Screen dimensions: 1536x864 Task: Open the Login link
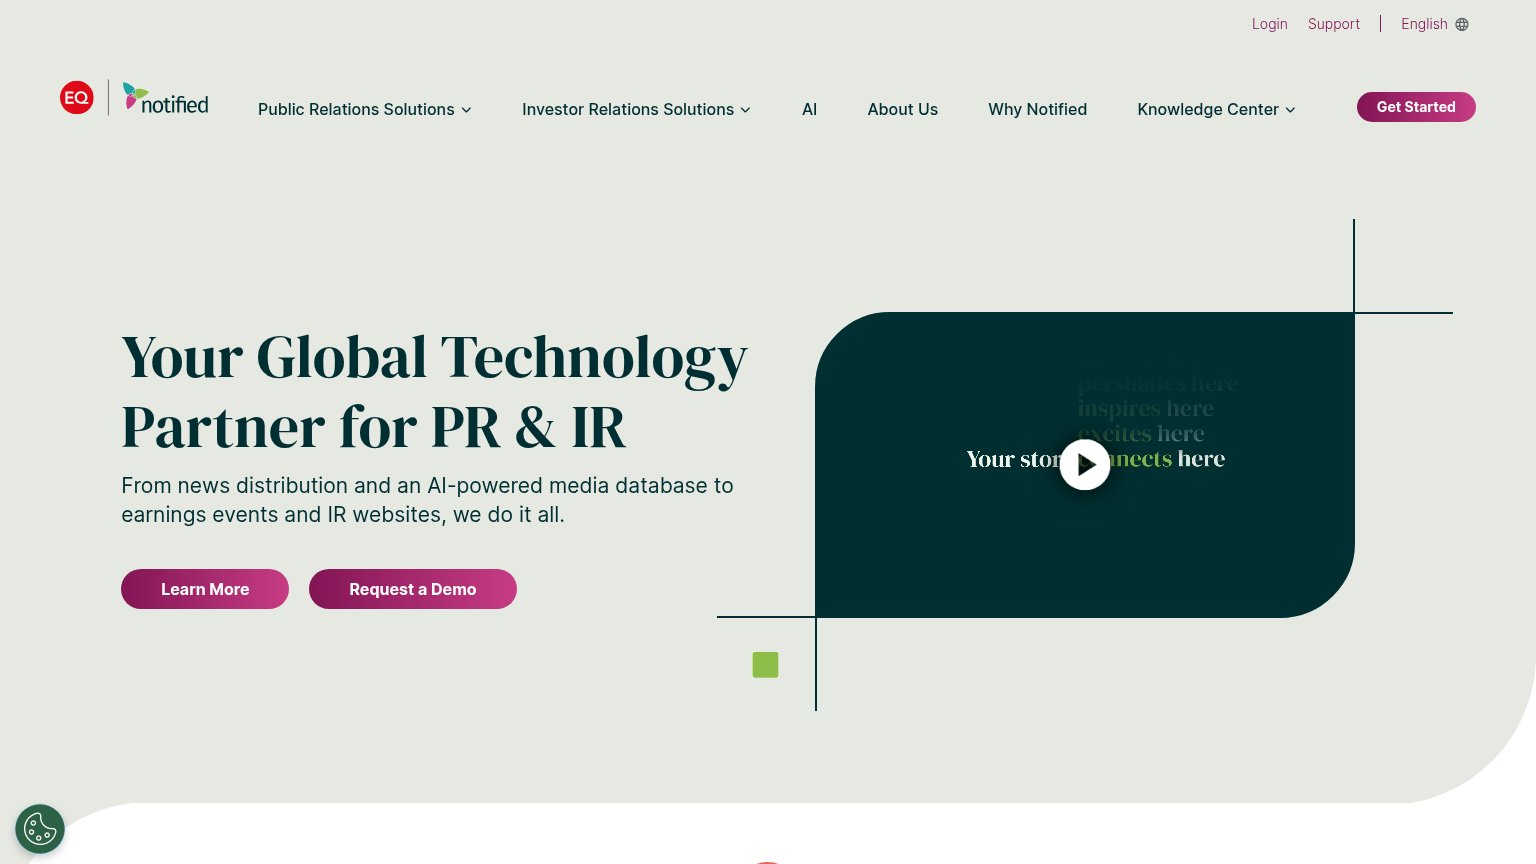point(1270,24)
